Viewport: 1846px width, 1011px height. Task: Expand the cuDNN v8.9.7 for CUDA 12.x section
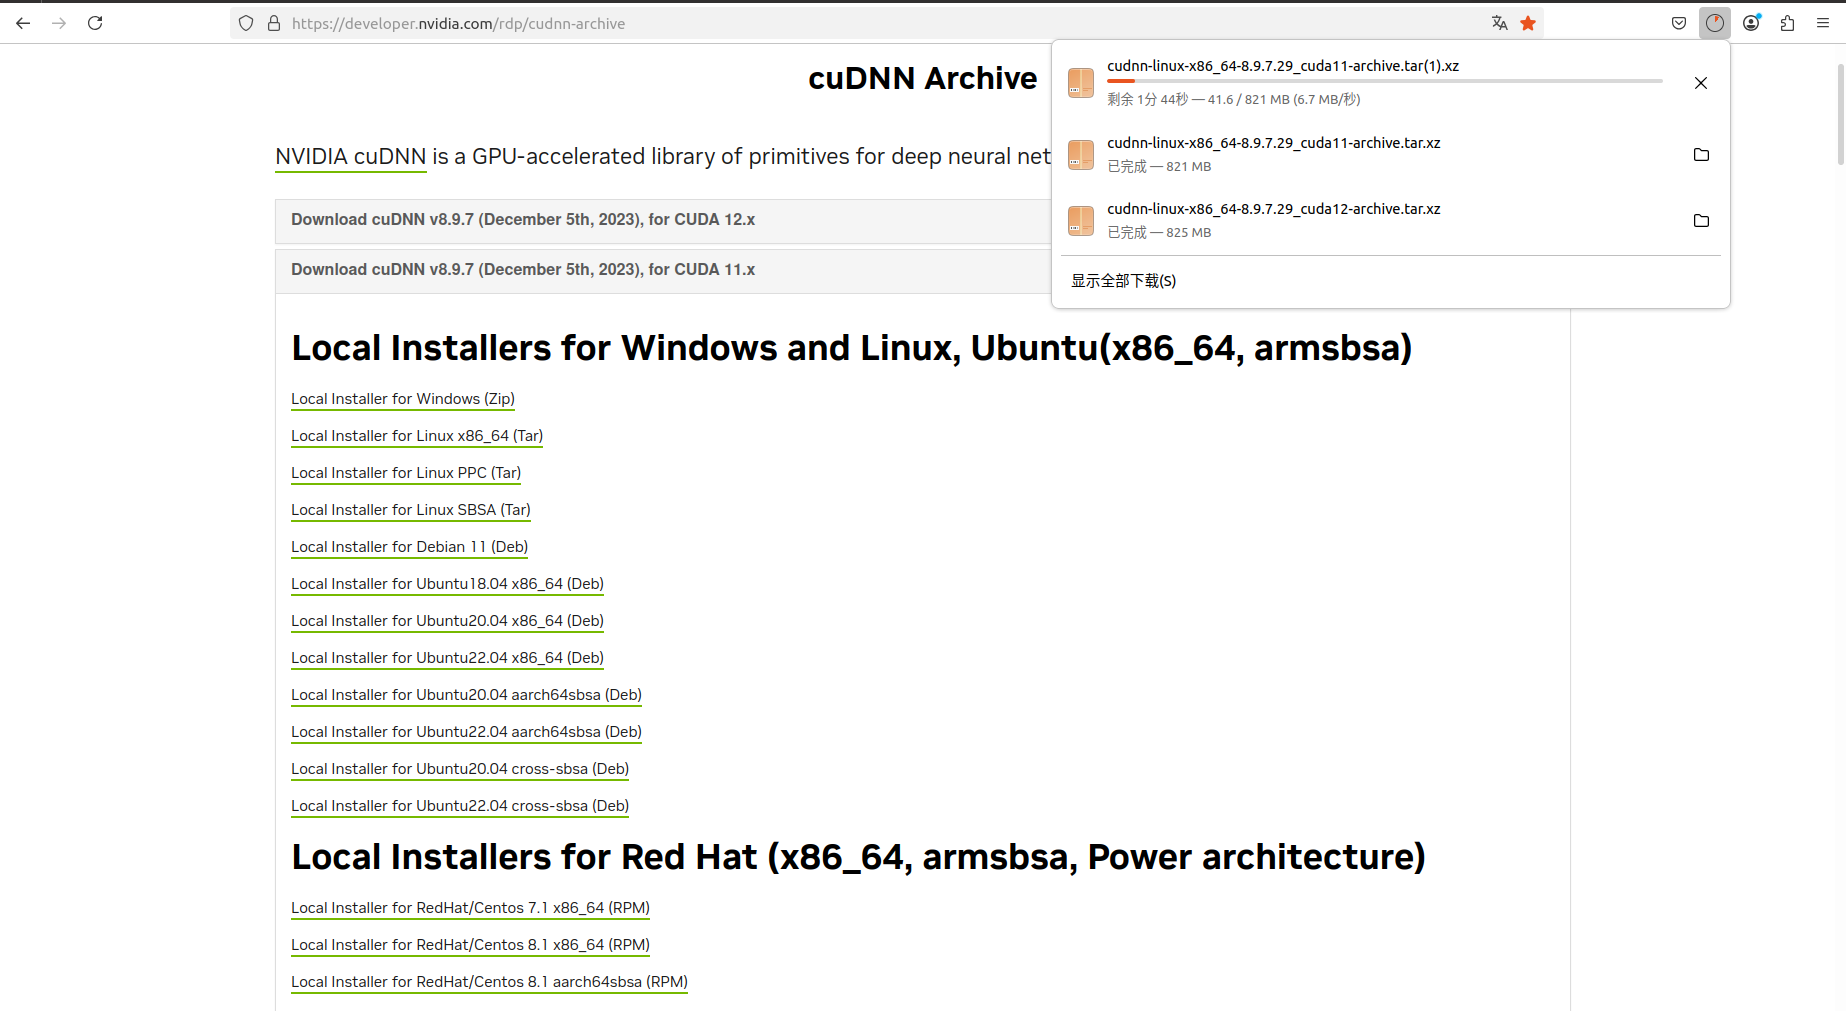click(x=663, y=220)
